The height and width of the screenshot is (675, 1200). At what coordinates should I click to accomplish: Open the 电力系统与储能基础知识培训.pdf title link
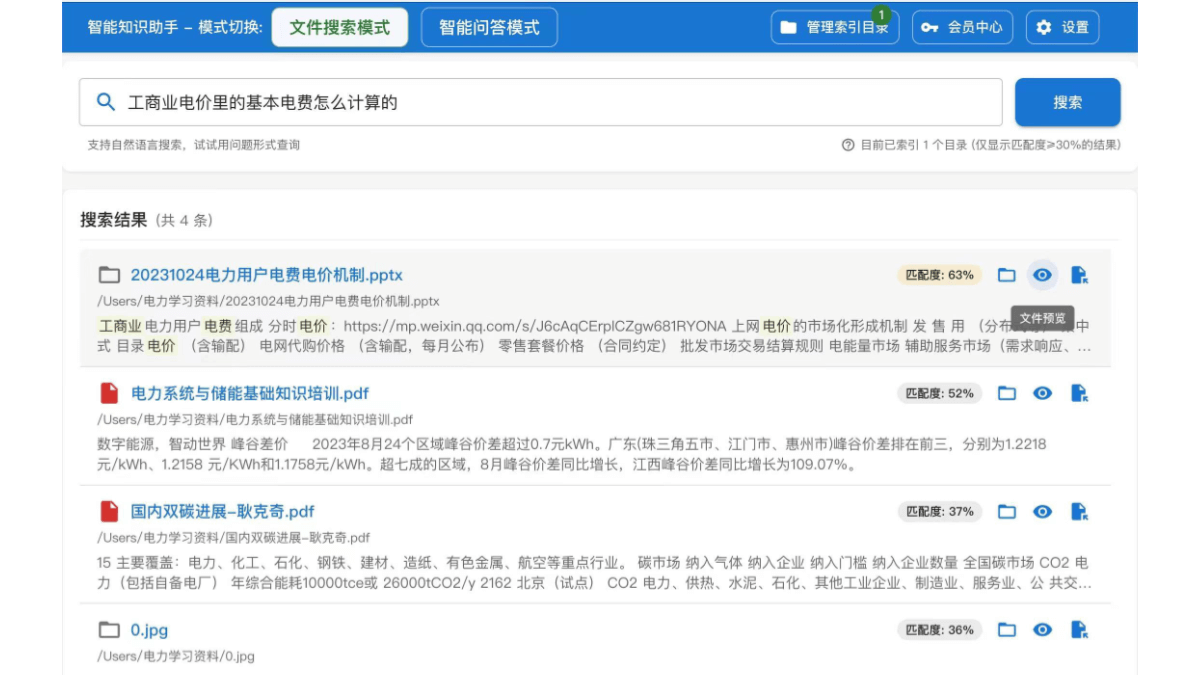[249, 393]
